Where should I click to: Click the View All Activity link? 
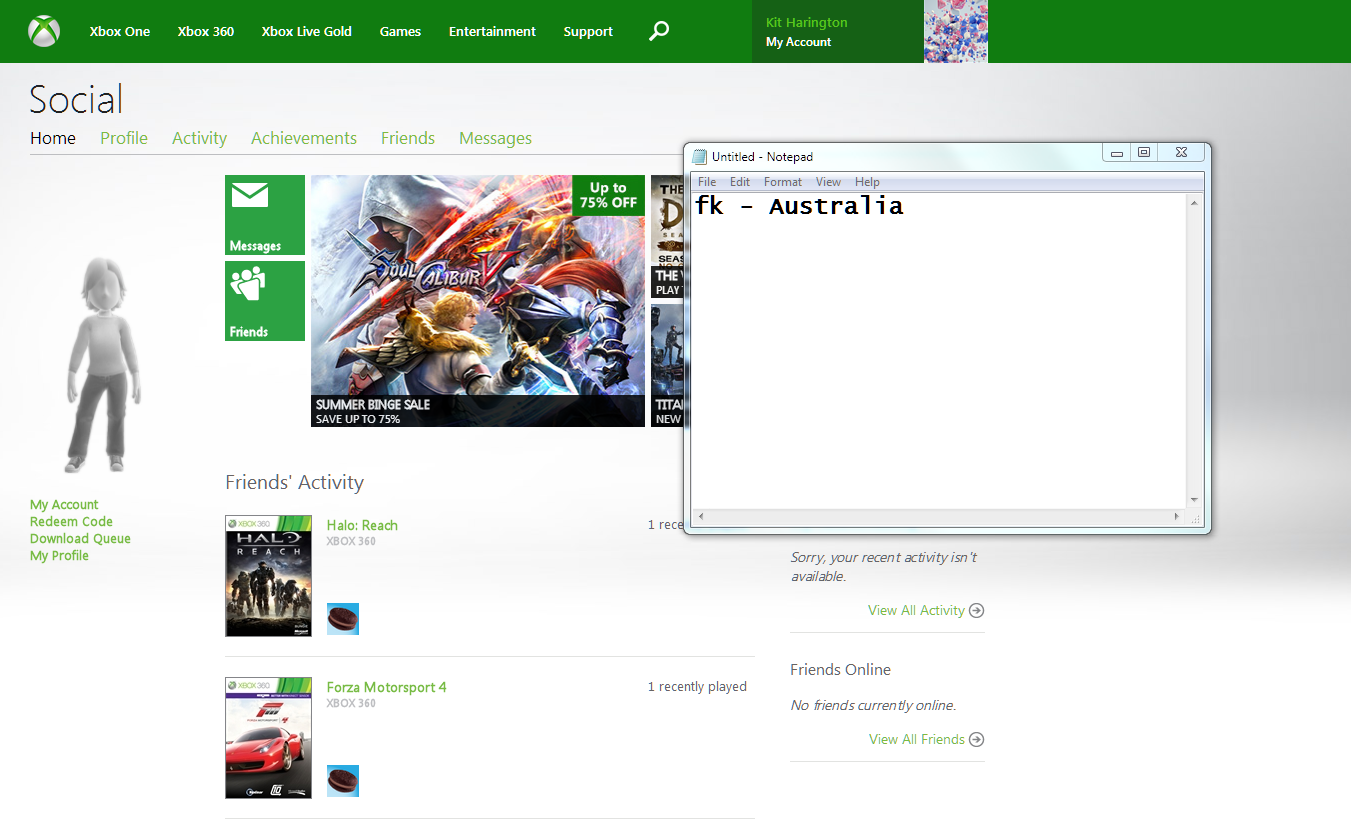916,610
